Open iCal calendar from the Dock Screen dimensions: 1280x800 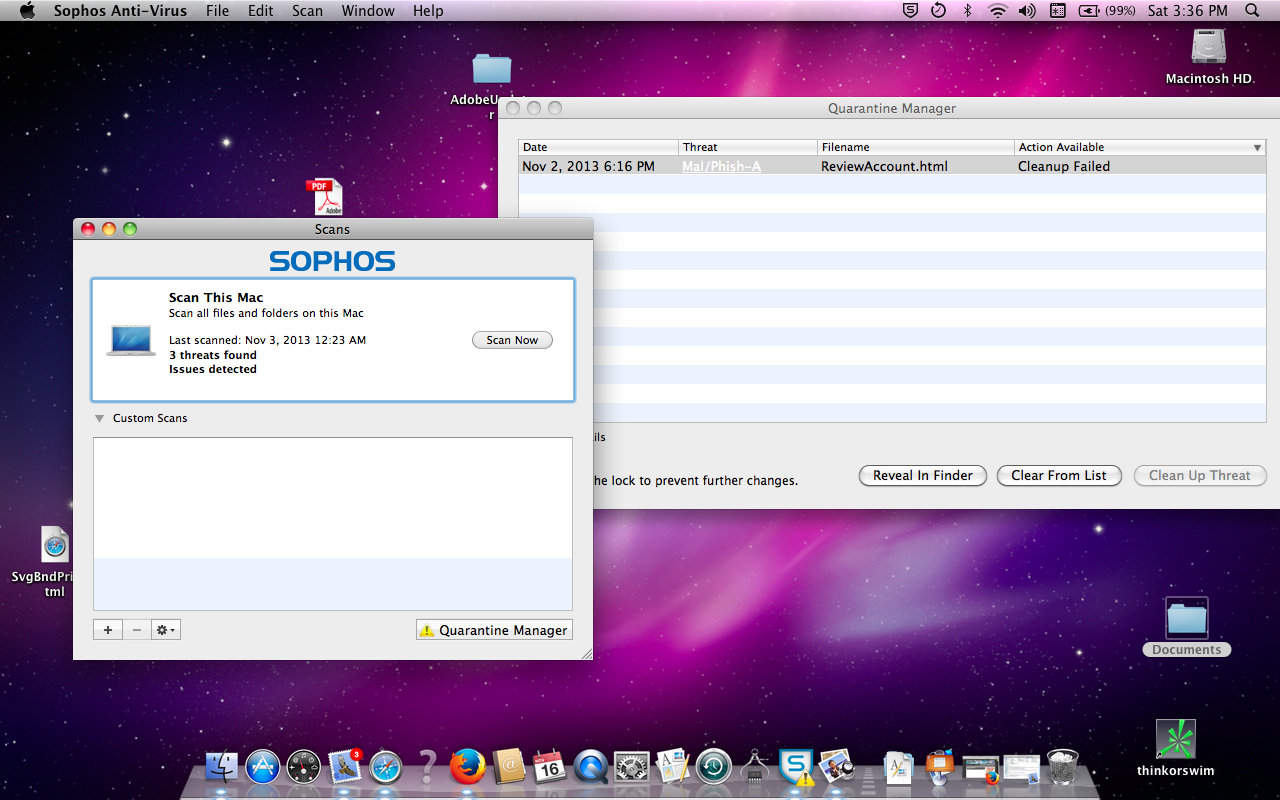coord(550,767)
